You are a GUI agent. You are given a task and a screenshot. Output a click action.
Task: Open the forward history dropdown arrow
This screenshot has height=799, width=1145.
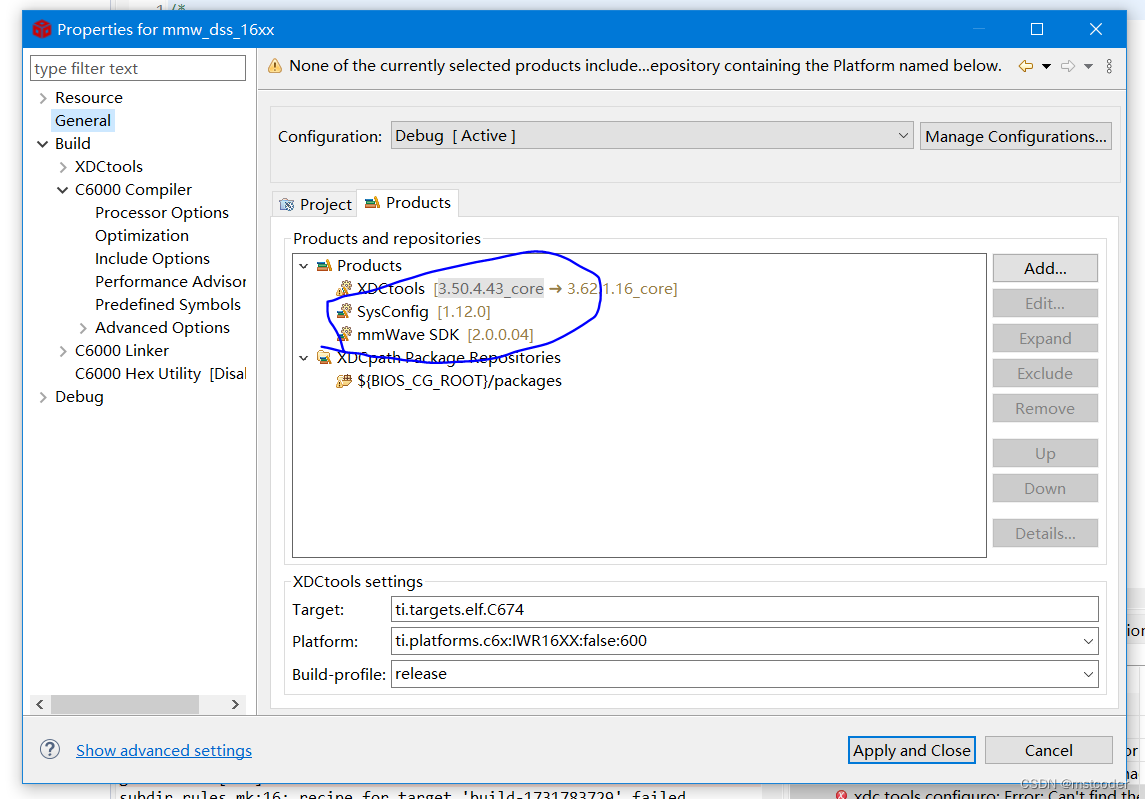tap(1088, 66)
